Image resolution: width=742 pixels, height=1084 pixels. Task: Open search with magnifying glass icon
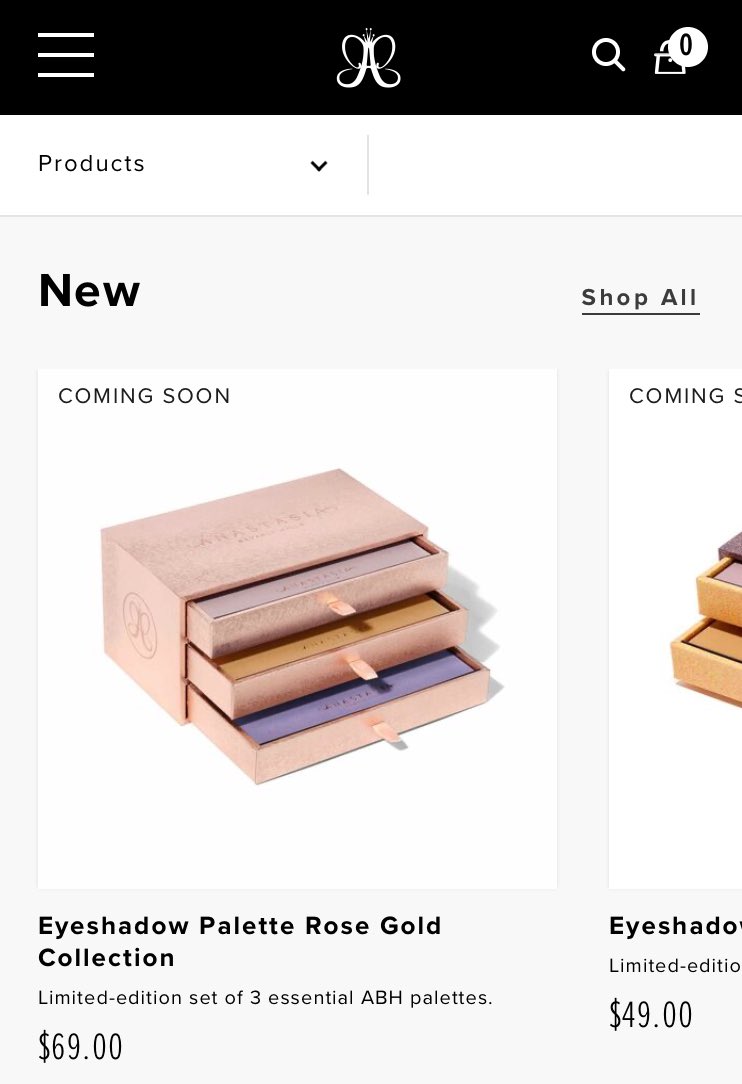(609, 55)
